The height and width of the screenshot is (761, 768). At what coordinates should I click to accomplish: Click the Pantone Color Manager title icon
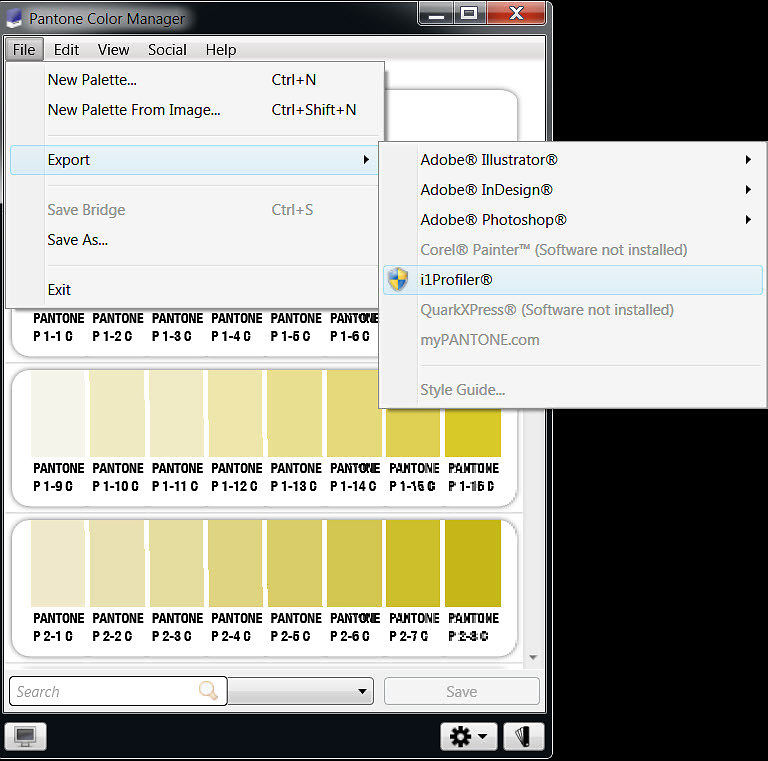[x=14, y=19]
